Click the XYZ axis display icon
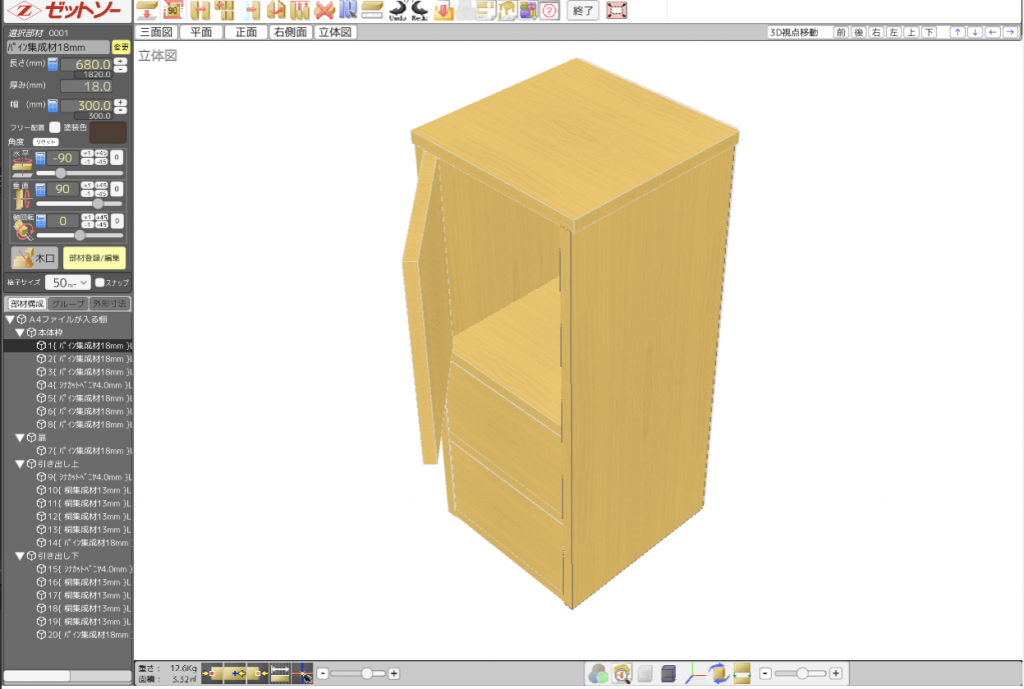 [694, 673]
